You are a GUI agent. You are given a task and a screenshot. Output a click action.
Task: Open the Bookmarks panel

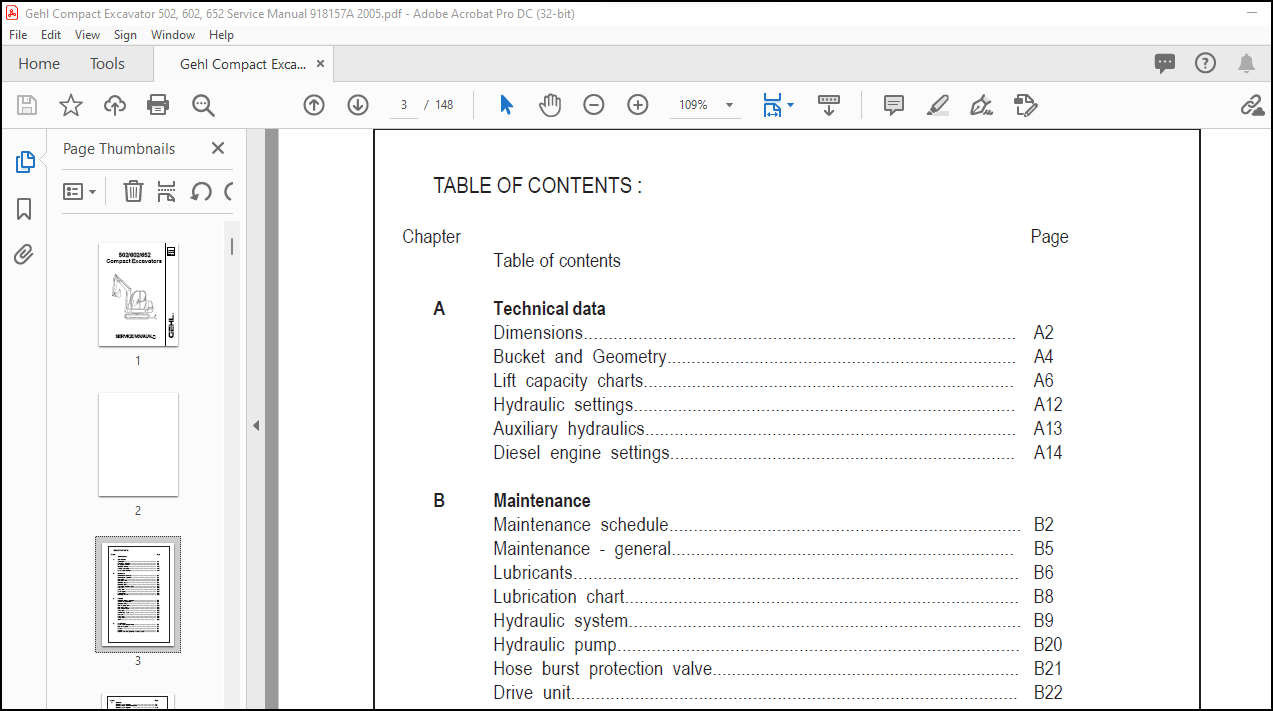point(24,209)
